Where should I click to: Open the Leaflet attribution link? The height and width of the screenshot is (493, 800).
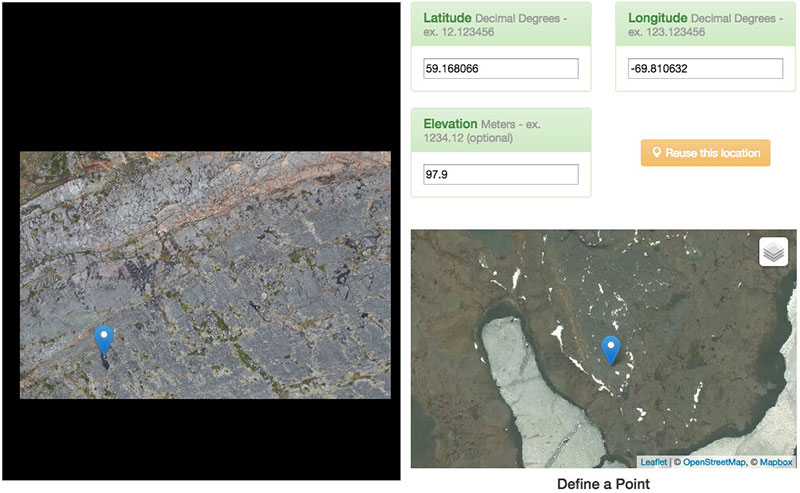(x=654, y=462)
